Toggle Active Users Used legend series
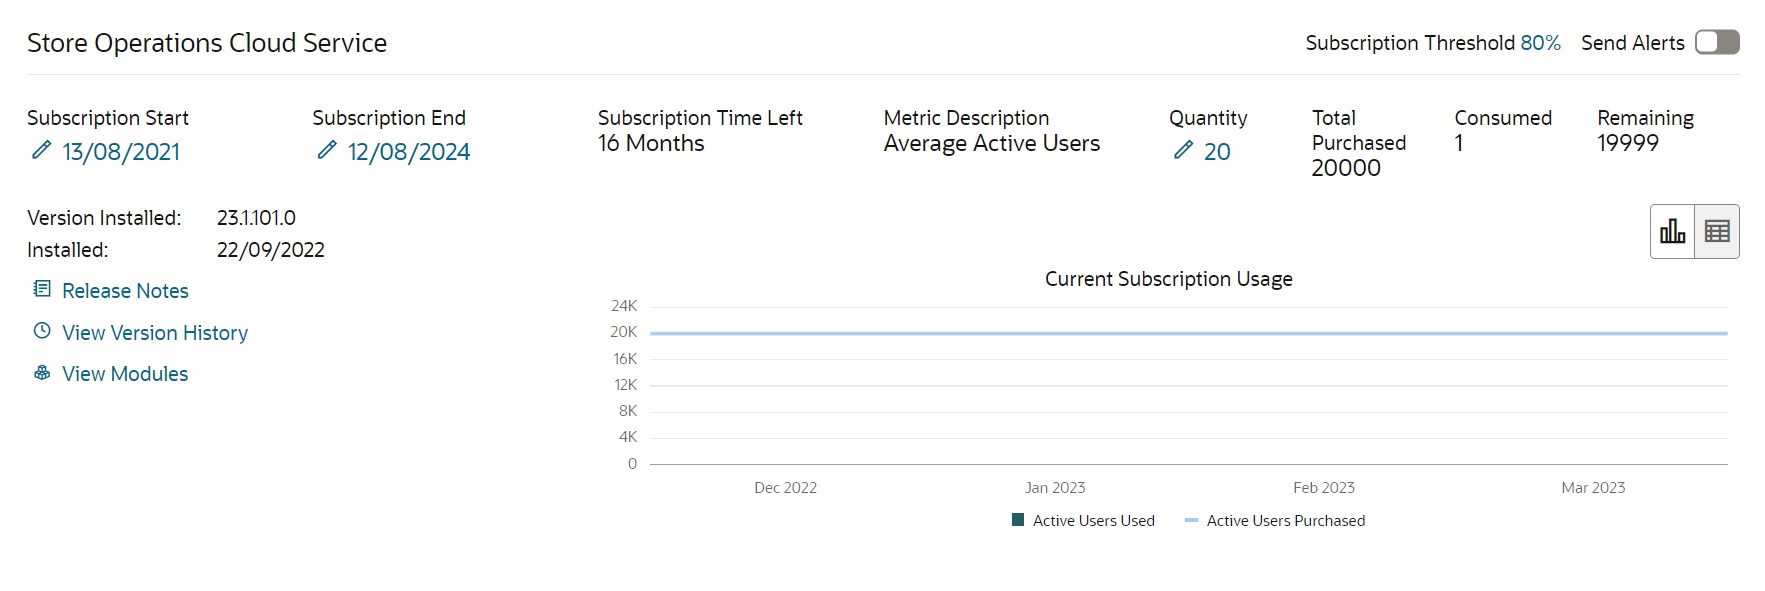The width and height of the screenshot is (1765, 591). pyautogui.click(x=1083, y=520)
